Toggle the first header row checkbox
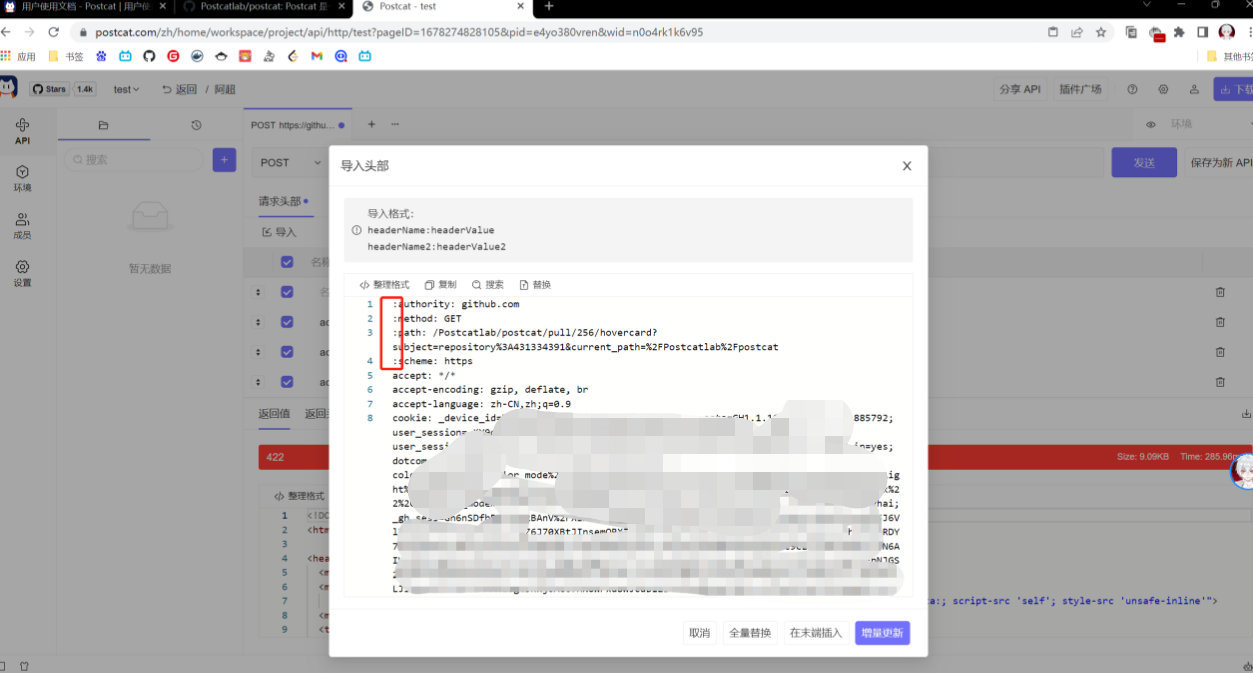The height and width of the screenshot is (673, 1253). (287, 292)
